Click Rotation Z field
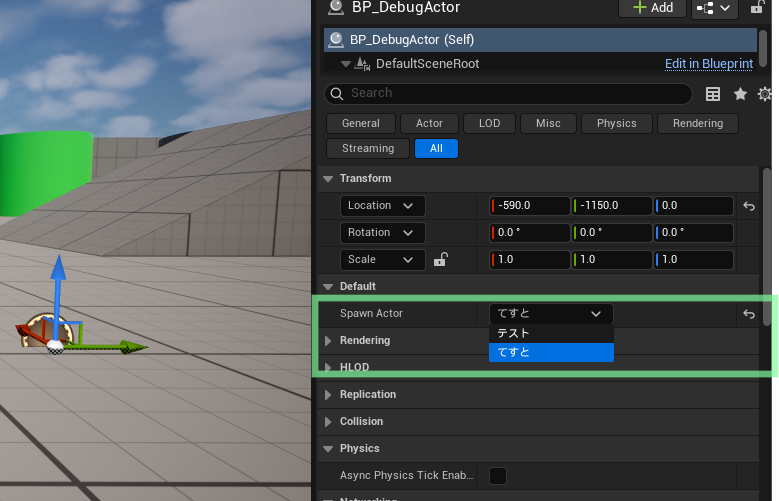779x501 pixels. click(x=694, y=233)
